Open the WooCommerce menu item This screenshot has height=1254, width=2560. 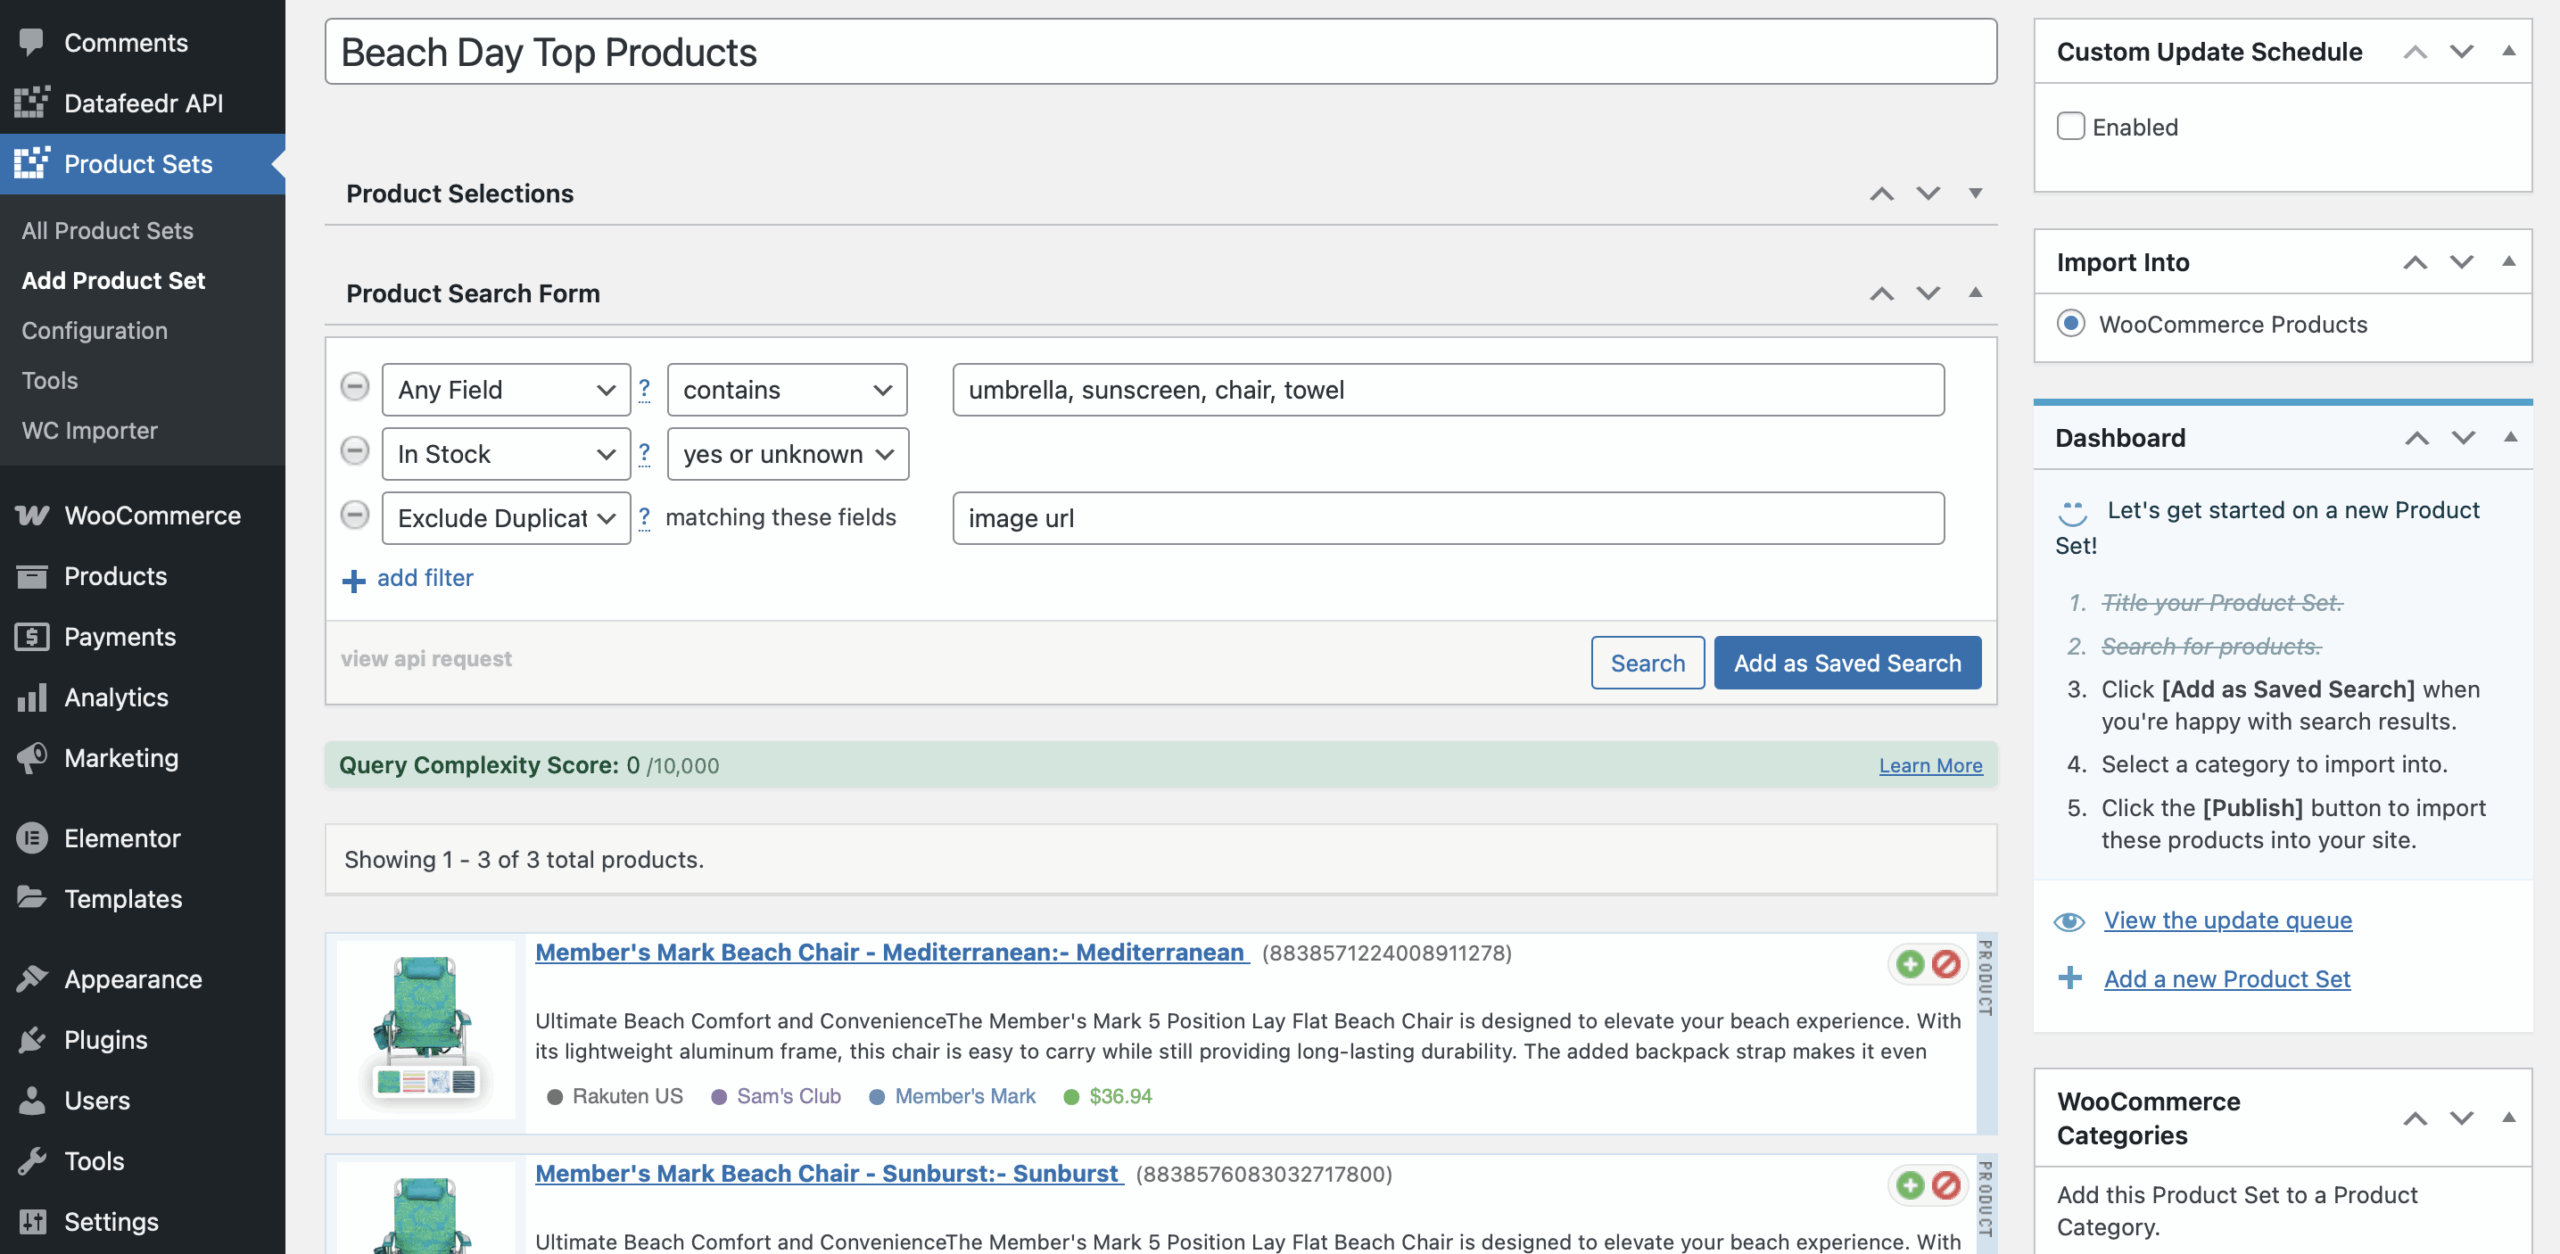coord(142,515)
